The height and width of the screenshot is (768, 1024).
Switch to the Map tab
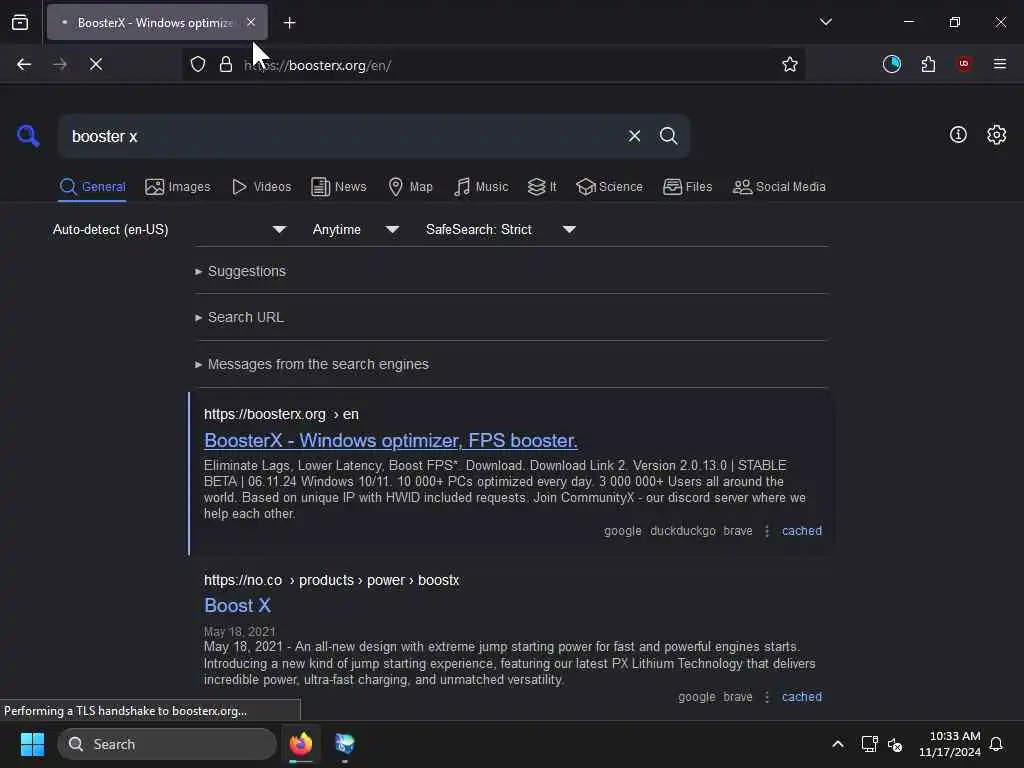pos(410,187)
